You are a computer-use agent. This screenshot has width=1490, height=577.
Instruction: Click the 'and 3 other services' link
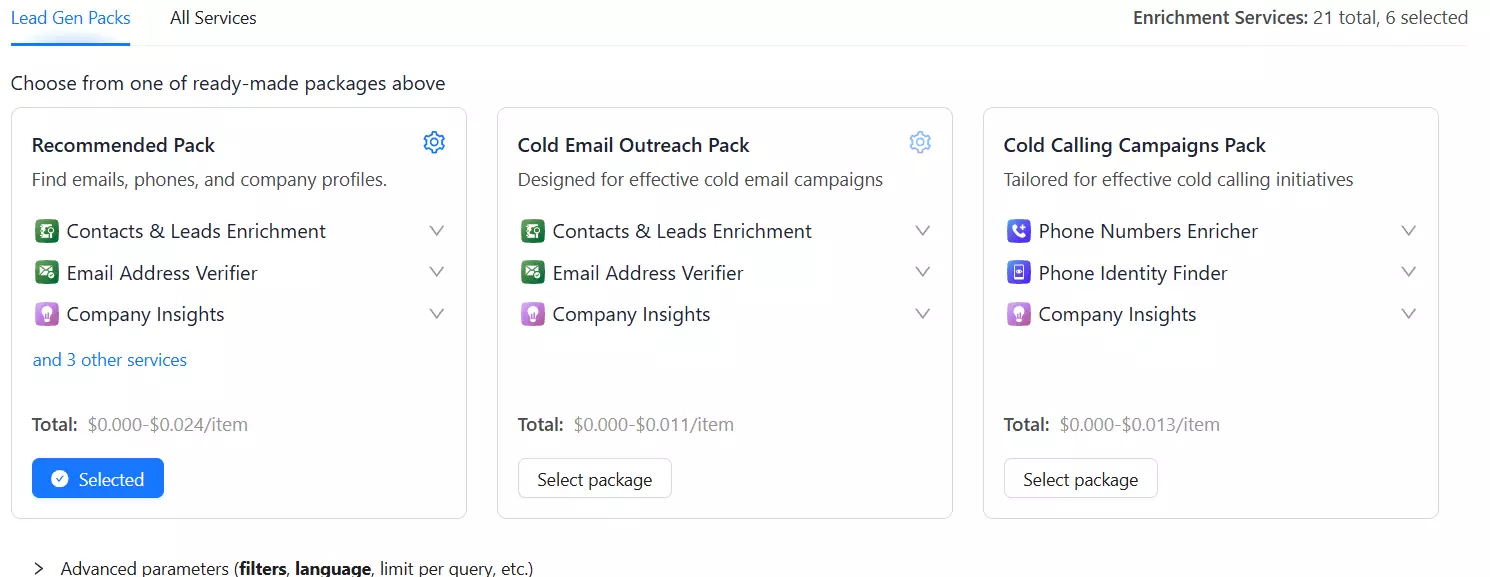click(110, 359)
